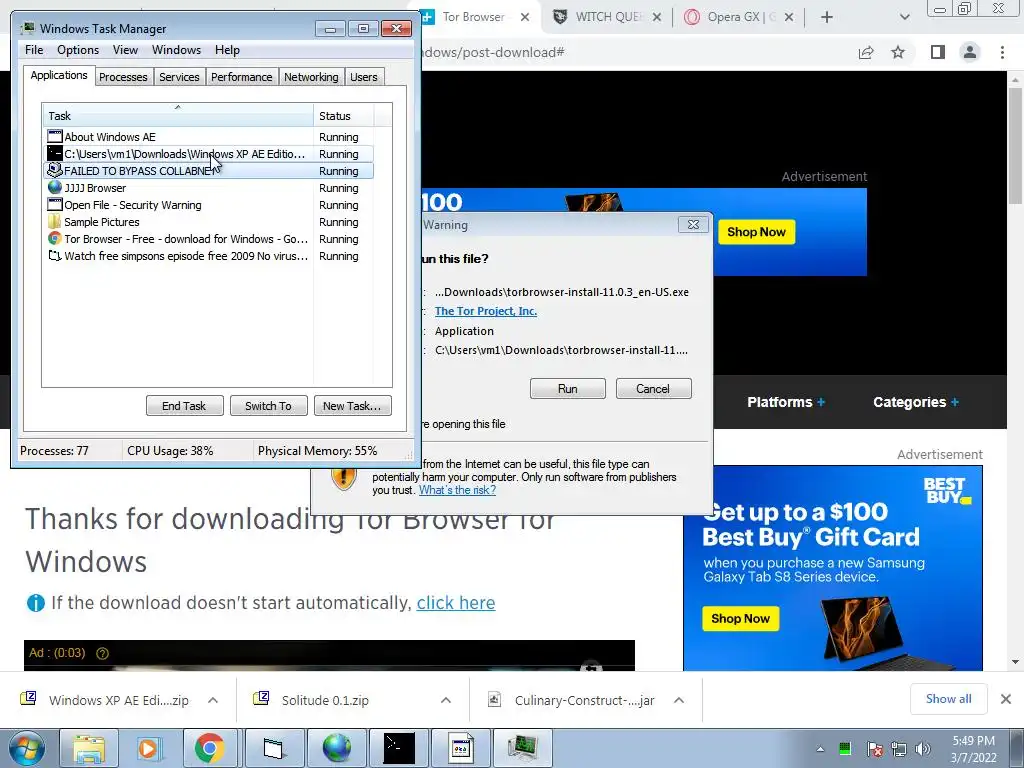Click Show all downloads

(948, 699)
